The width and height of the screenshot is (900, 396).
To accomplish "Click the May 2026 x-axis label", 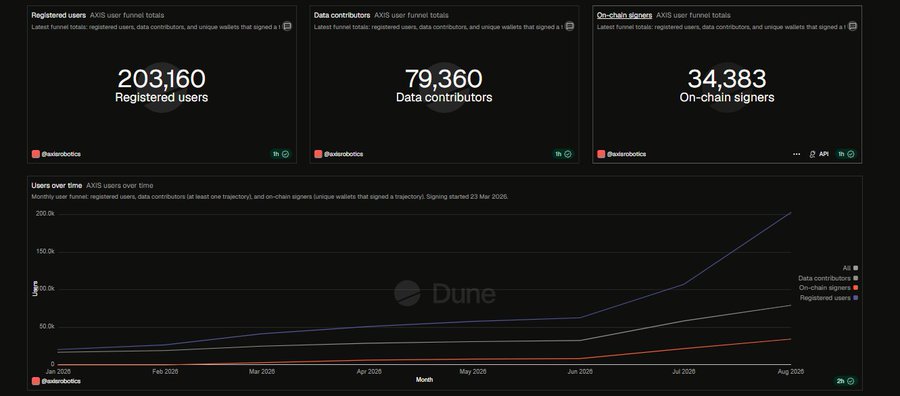I will (473, 371).
